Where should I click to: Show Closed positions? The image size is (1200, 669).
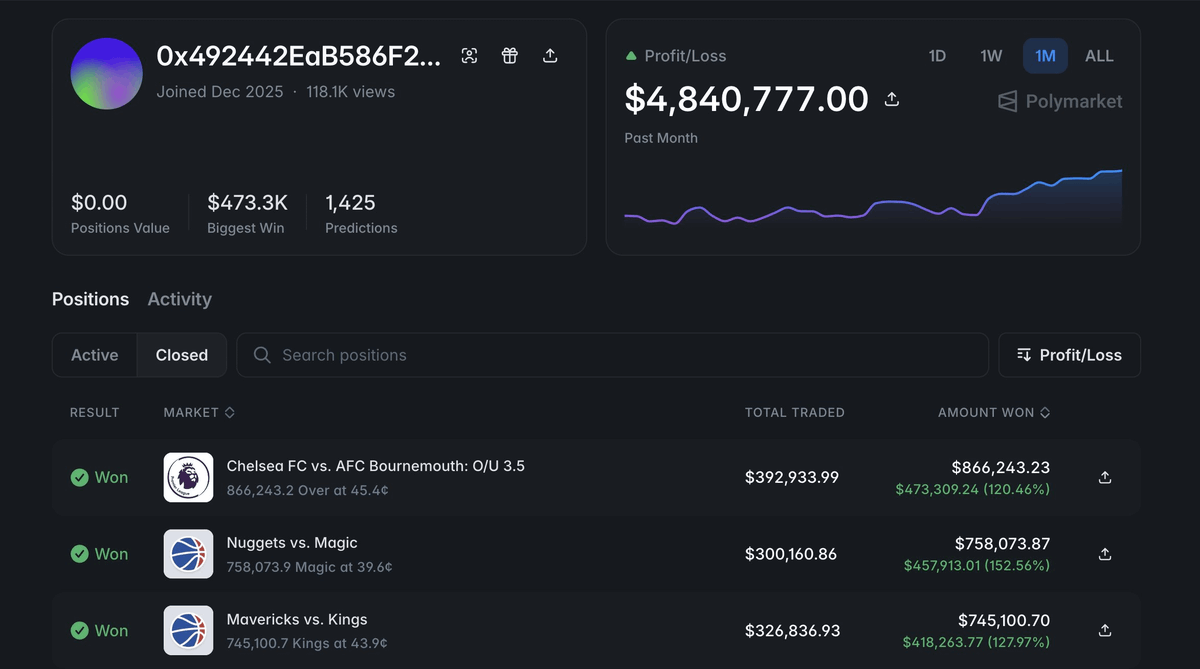[x=182, y=355]
